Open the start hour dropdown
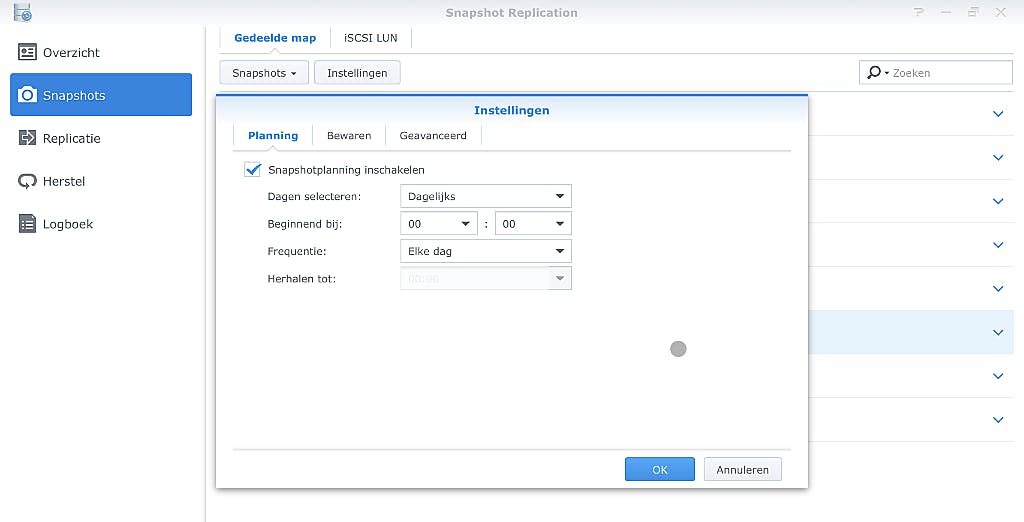The image size is (1024, 522). 438,224
